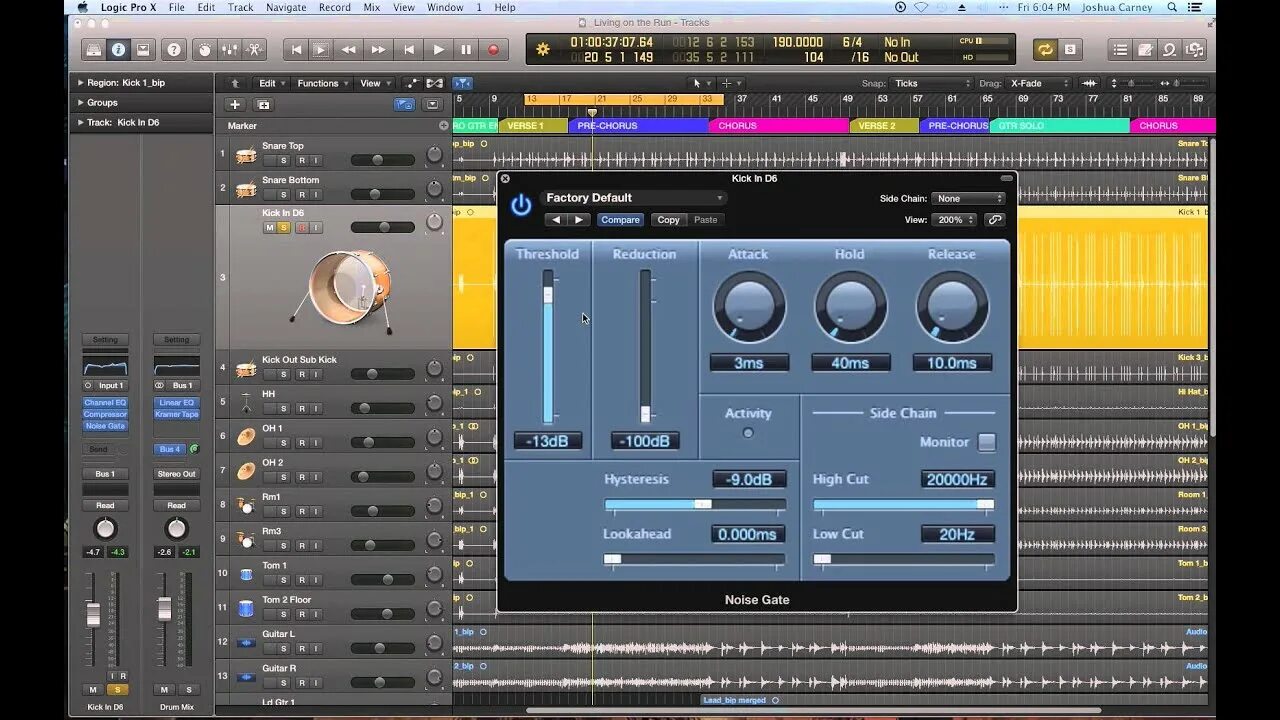Open the Mixer faders icon

(230, 49)
